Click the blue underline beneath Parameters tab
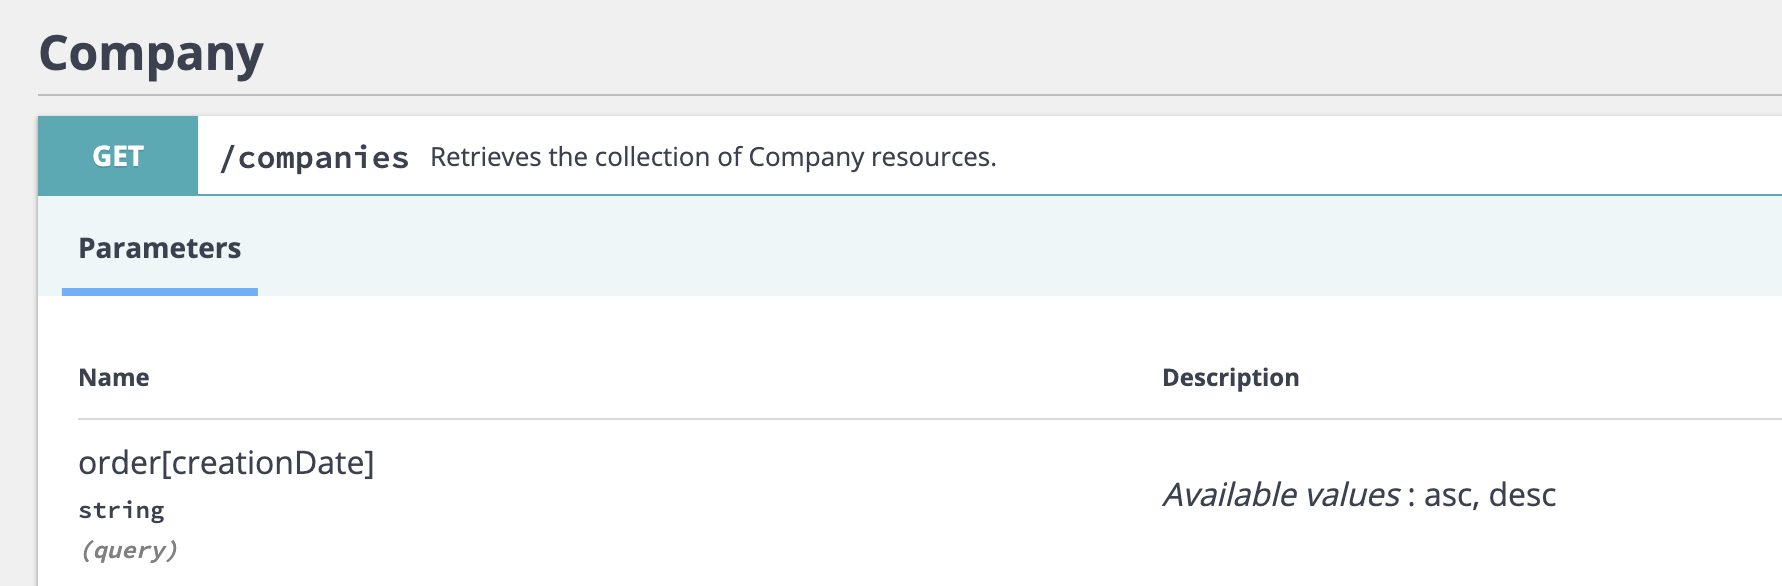The height and width of the screenshot is (586, 1782). pyautogui.click(x=160, y=292)
